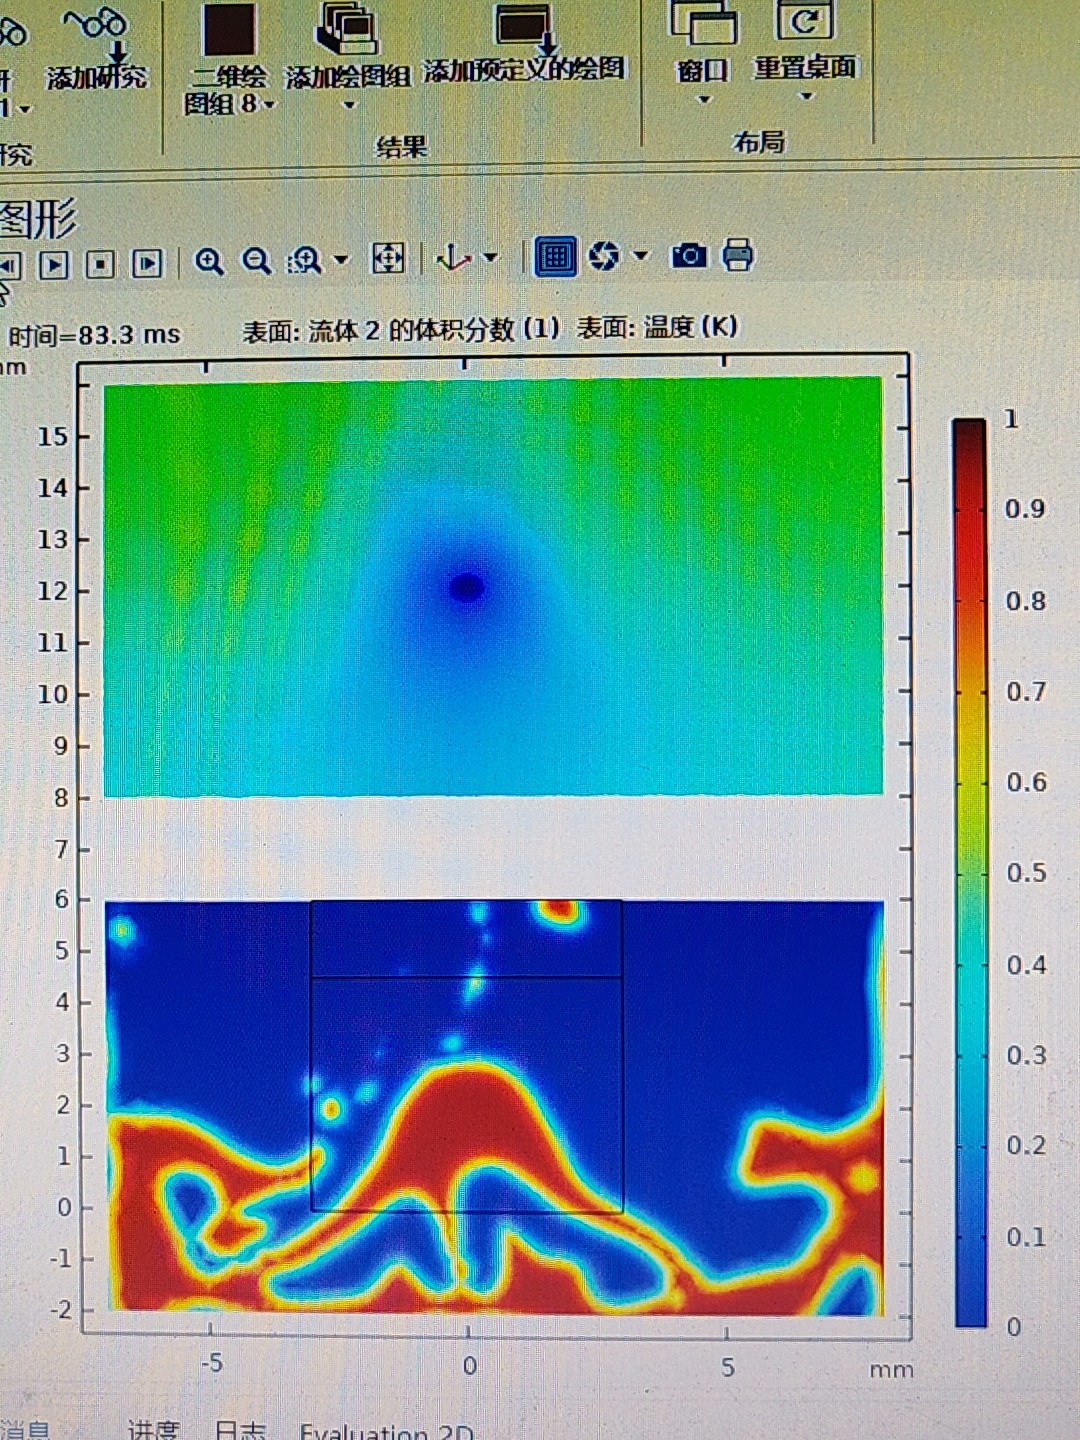The width and height of the screenshot is (1080, 1440).
Task: Click the legend value 0.9
Action: 1025,509
